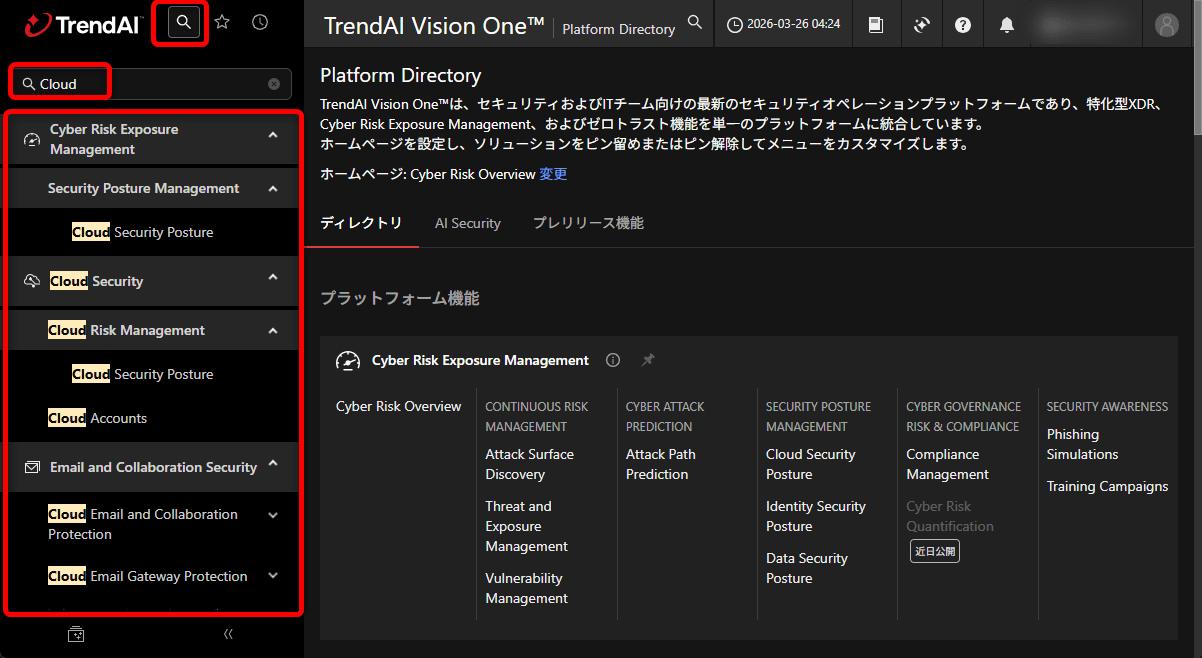The height and width of the screenshot is (658, 1202).
Task: Click the header search magnifier icon
Action: (695, 22)
